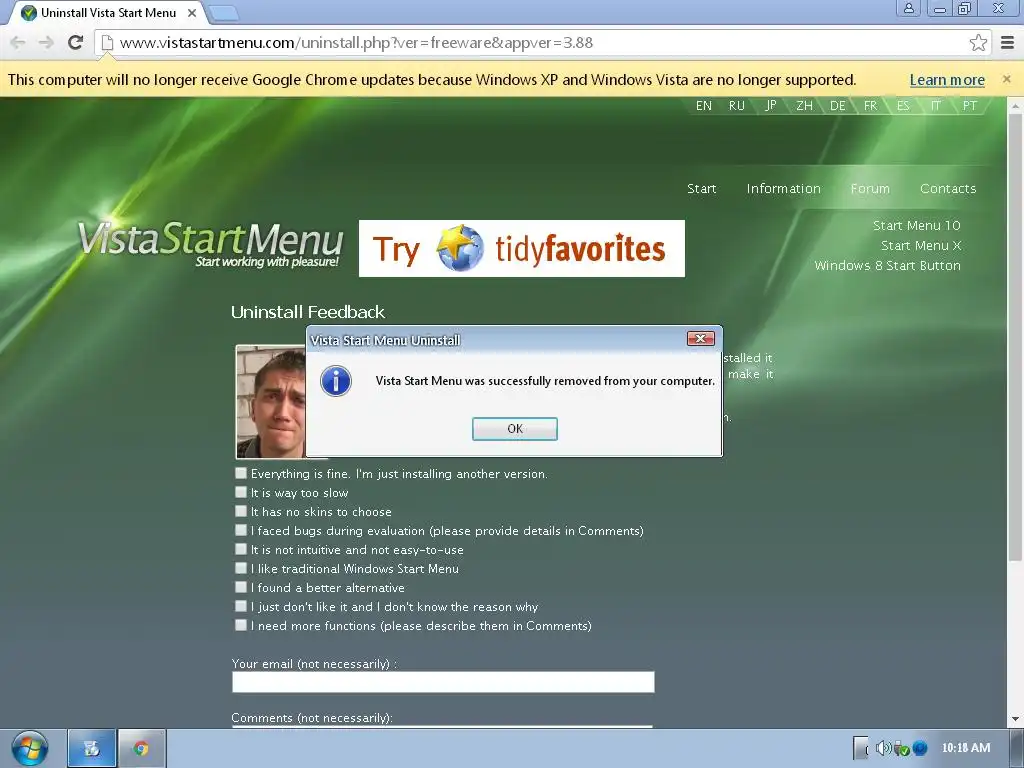Switch site language to EN
Screen dimensions: 1024x768
pos(703,105)
